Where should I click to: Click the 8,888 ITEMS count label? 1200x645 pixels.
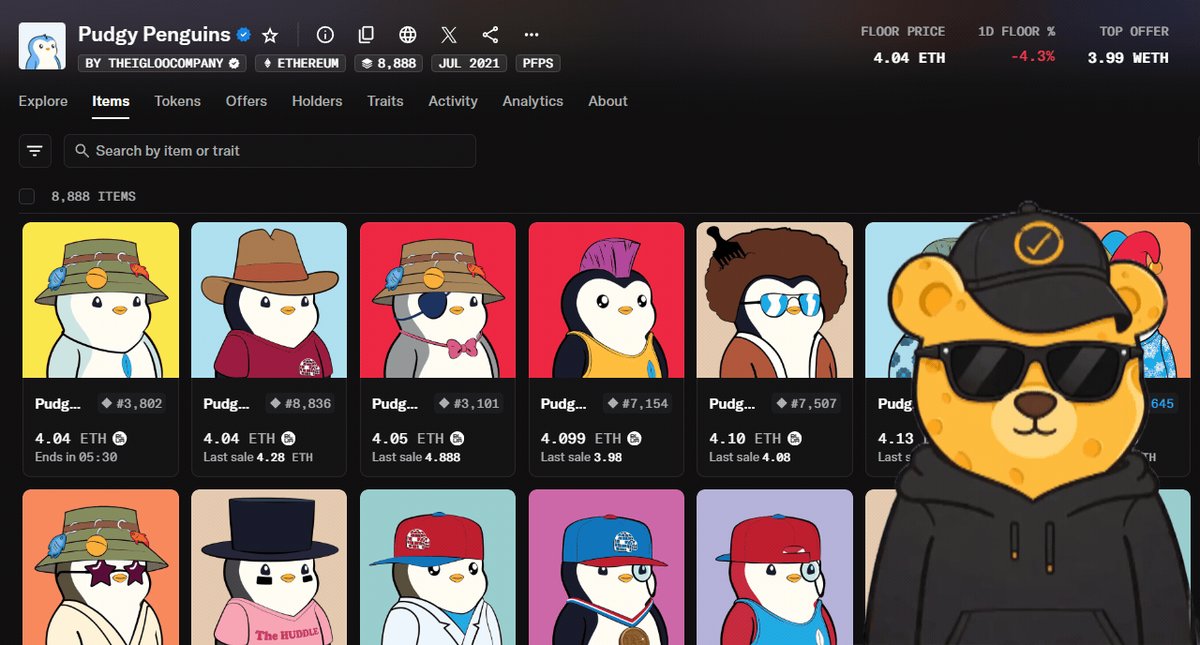point(93,196)
